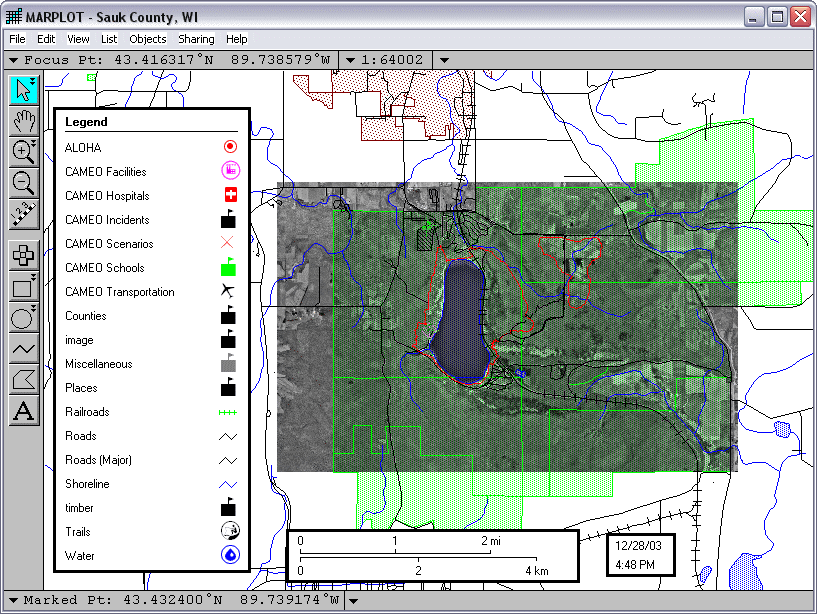Click the Places legend symbol

pyautogui.click(x=228, y=387)
